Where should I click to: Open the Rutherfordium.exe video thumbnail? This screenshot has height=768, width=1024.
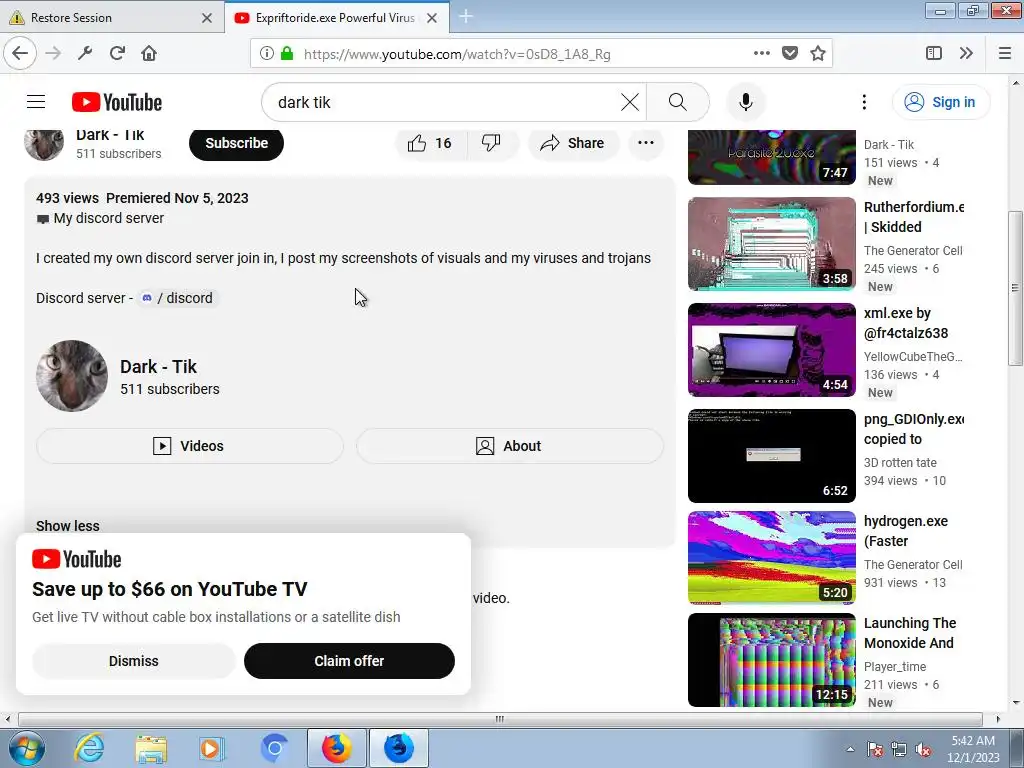pos(772,244)
